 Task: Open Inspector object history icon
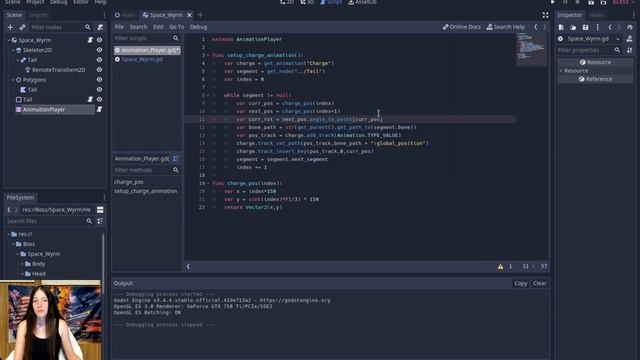tap(630, 27)
